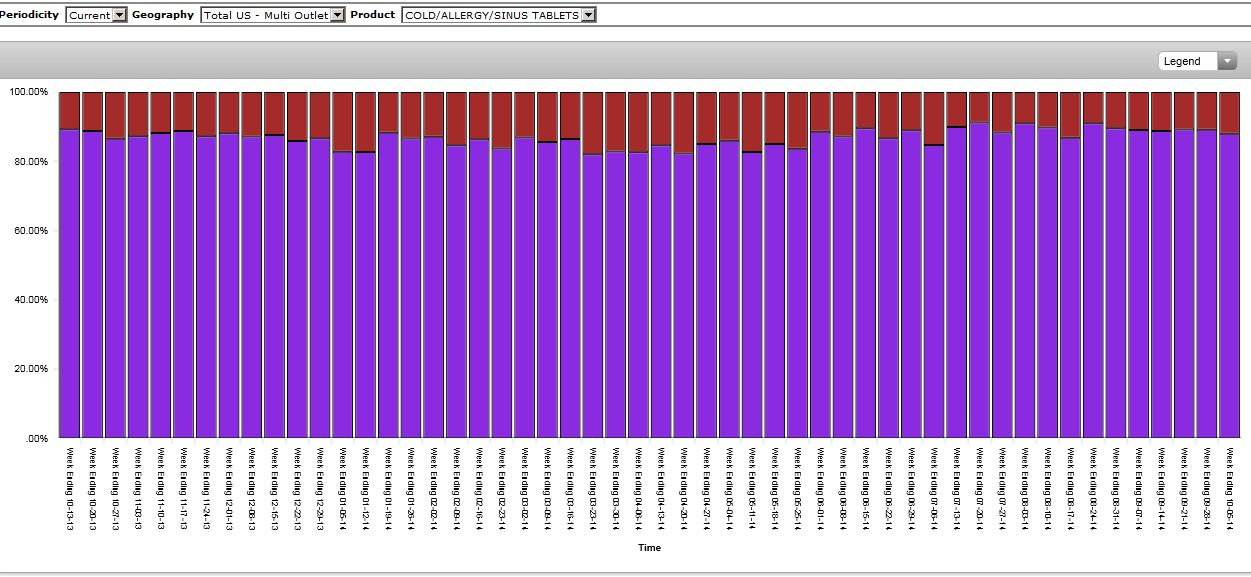The image size is (1251, 577).
Task: Select the Week Ending 04-06-14 axis label
Action: pos(637,488)
